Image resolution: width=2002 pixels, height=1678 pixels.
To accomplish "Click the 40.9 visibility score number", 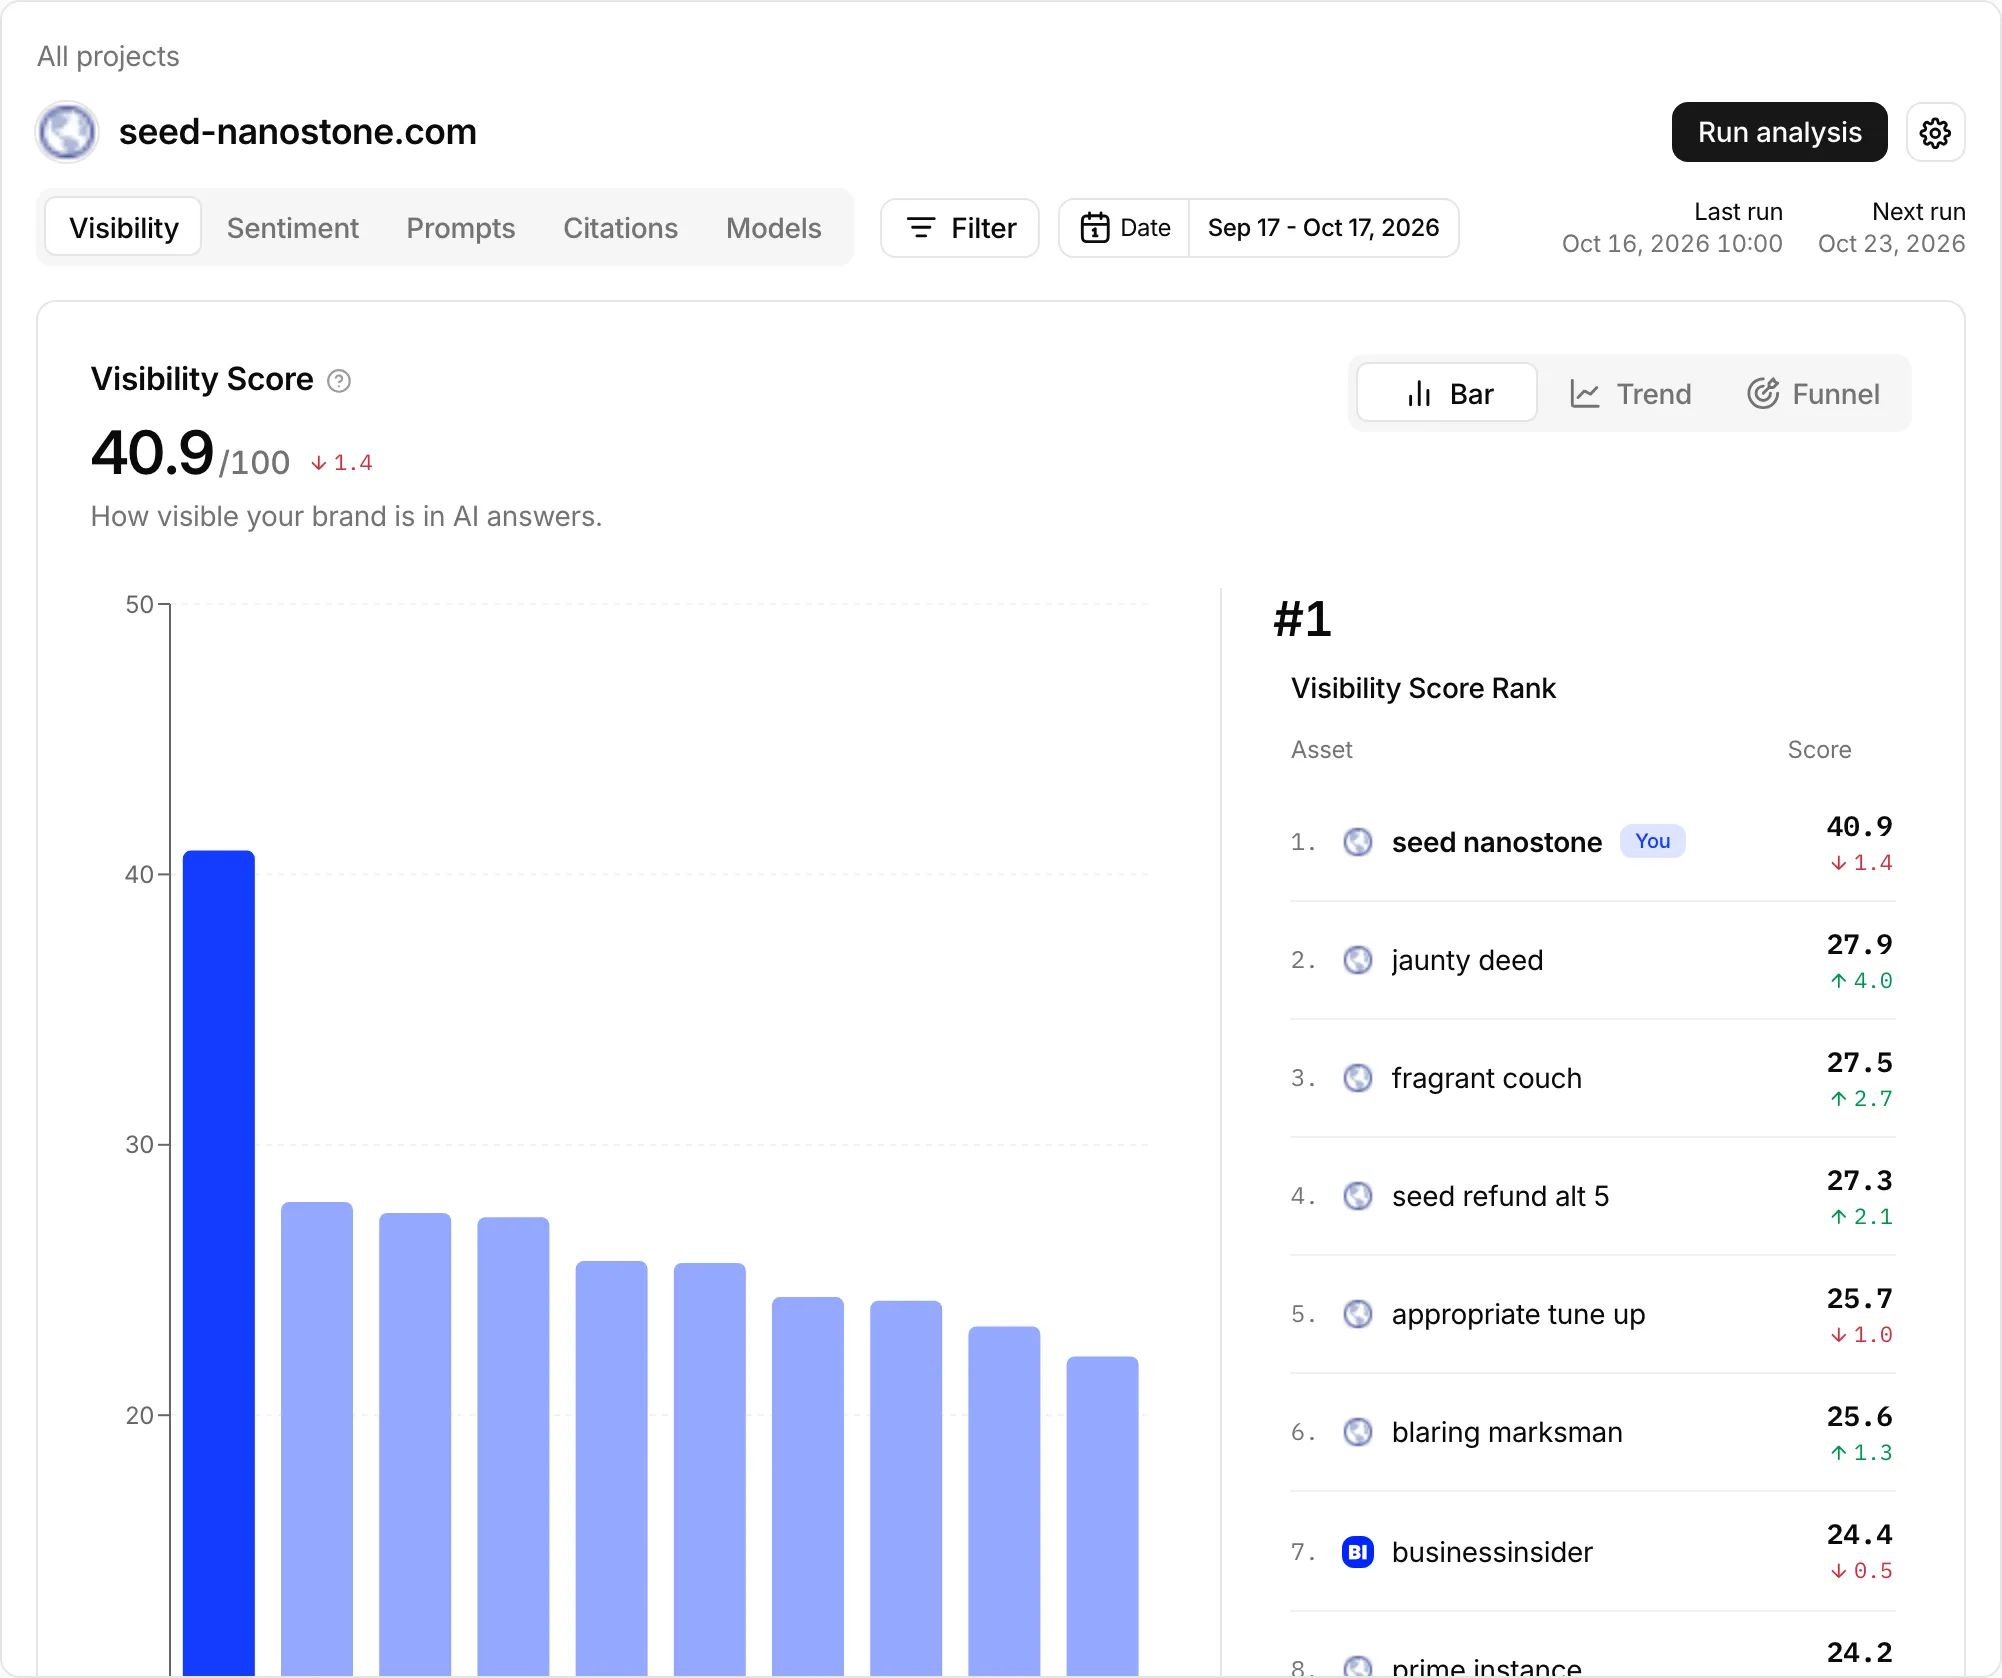I will 152,452.
